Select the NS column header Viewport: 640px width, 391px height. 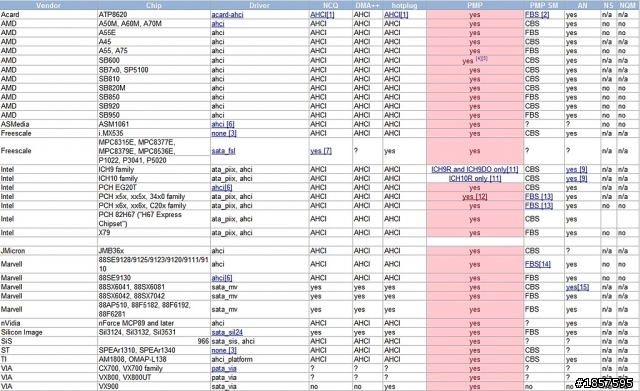(x=608, y=5)
